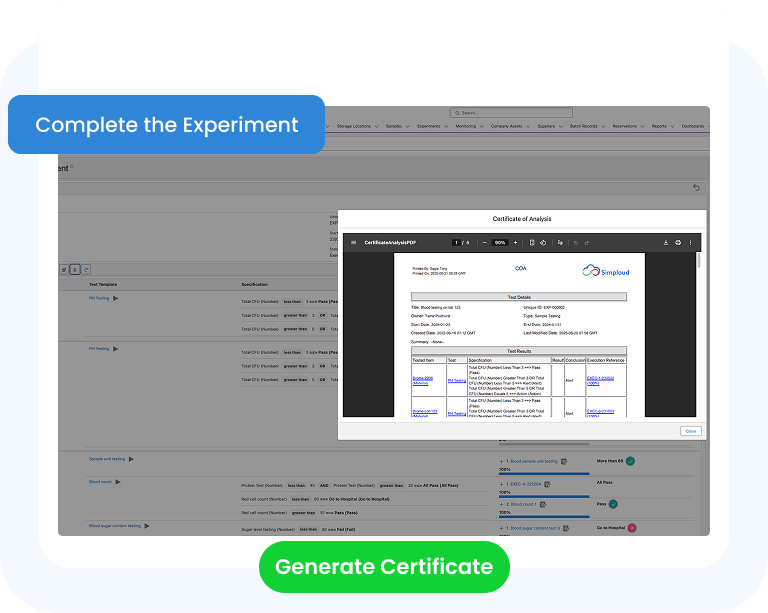Select the draw annotation tool in PDF toolbar
Viewport: 768px width, 613px height.
[560, 242]
